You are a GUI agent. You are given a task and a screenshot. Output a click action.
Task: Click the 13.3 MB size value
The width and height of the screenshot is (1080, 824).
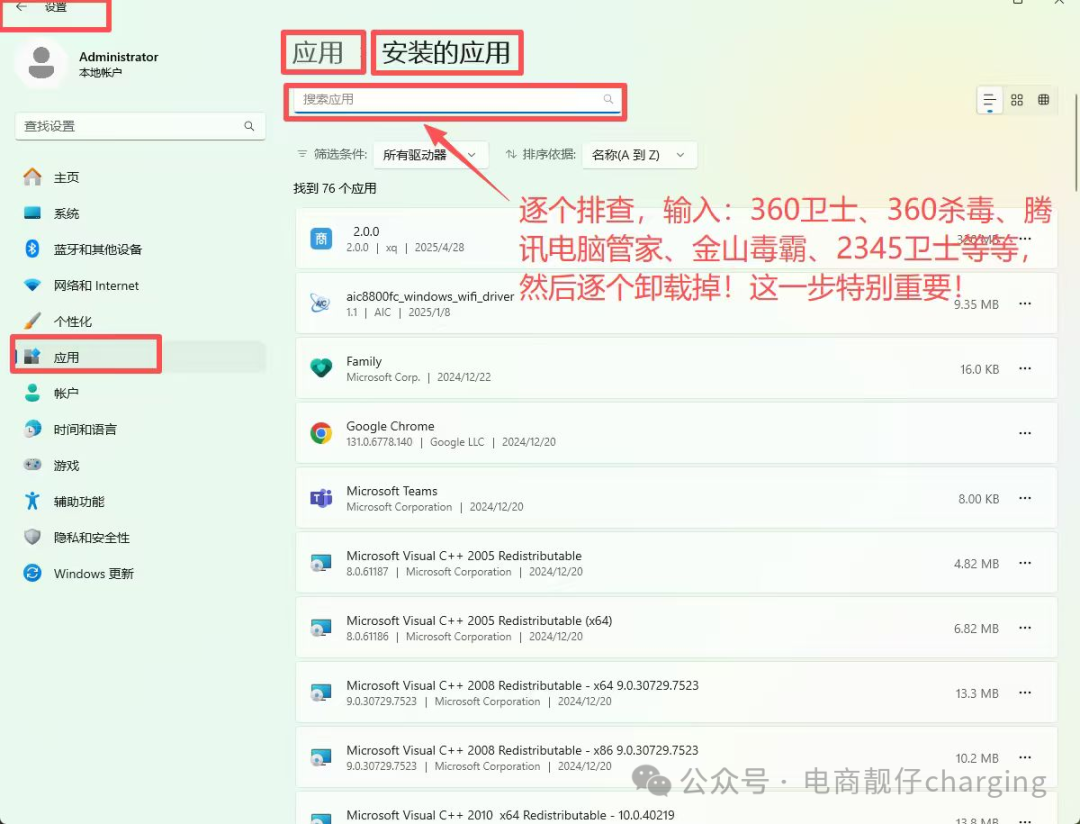977,693
